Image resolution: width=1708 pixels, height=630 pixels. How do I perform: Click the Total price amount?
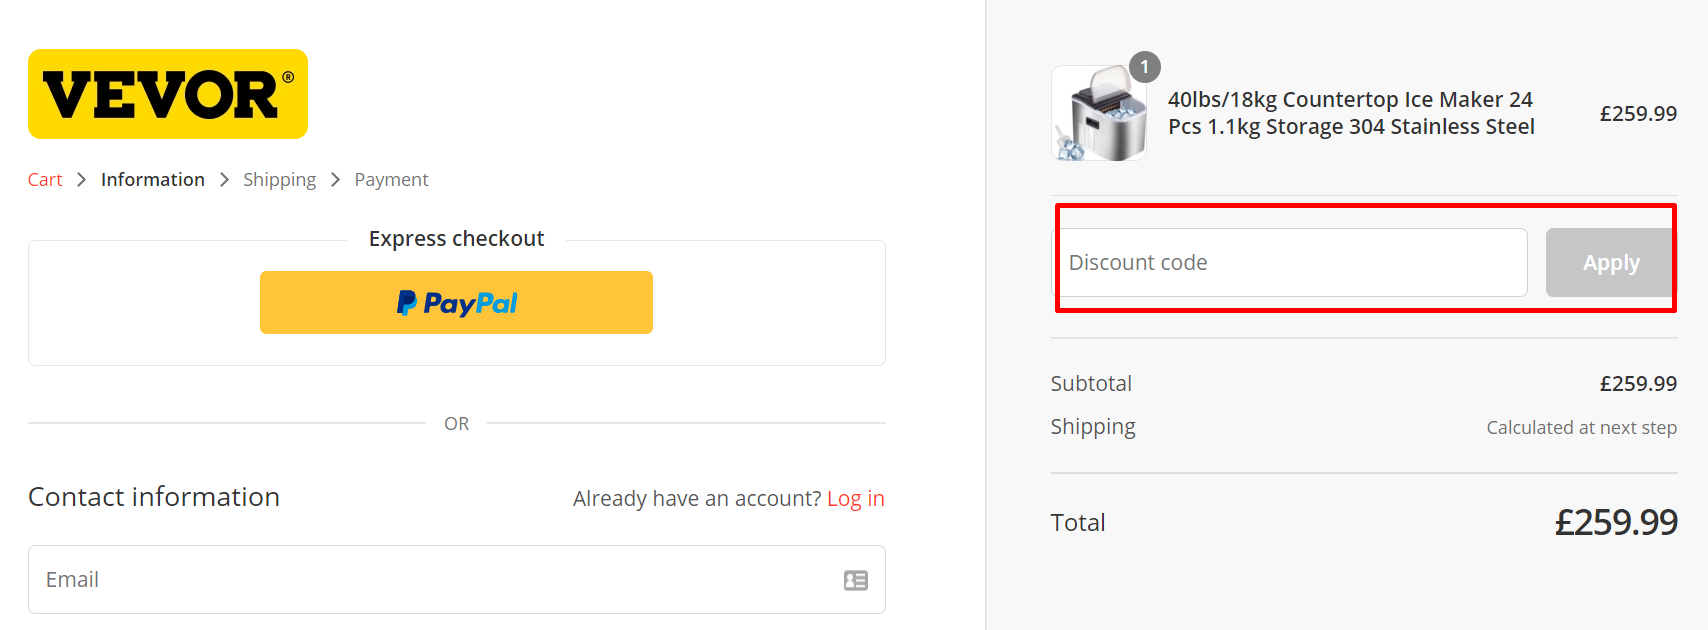tap(1617, 521)
